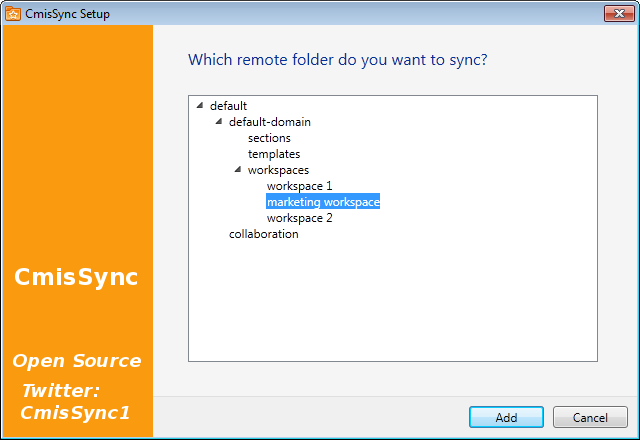Viewport: 640px width, 440px height.
Task: Click the Twitter: CmisSync1 text
Action: pos(76,401)
